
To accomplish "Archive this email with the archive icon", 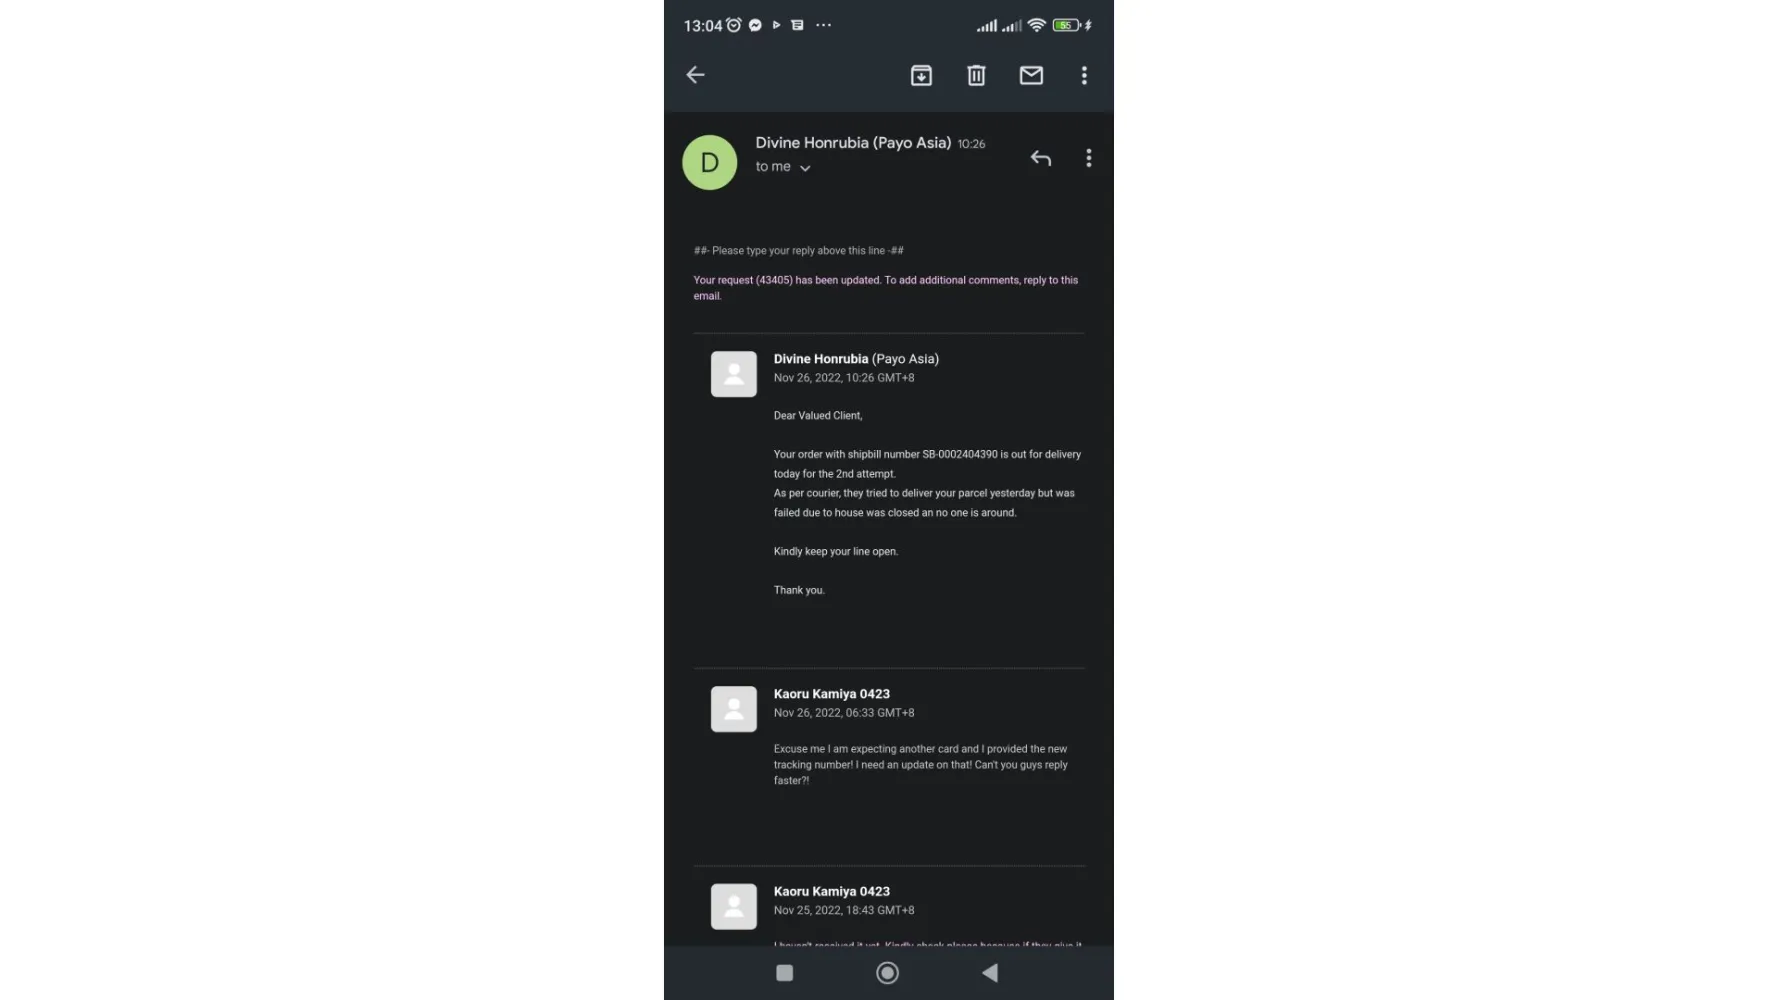I will 921,75.
